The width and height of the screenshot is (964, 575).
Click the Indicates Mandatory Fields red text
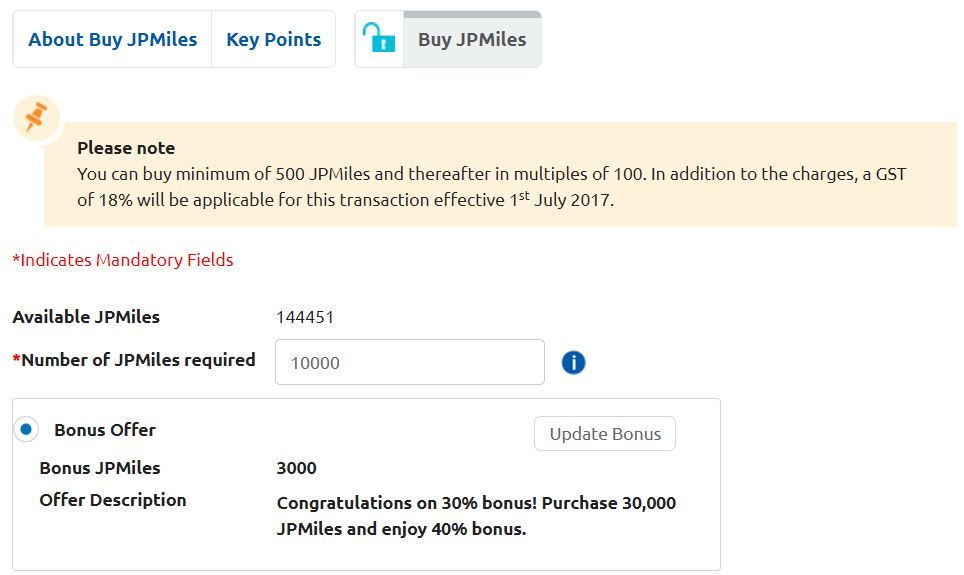tap(123, 260)
